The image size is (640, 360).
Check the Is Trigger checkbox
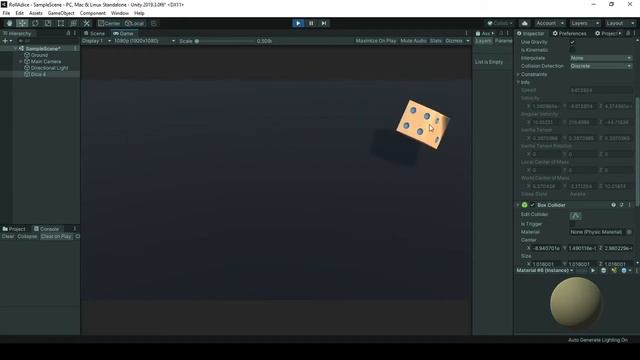click(572, 224)
